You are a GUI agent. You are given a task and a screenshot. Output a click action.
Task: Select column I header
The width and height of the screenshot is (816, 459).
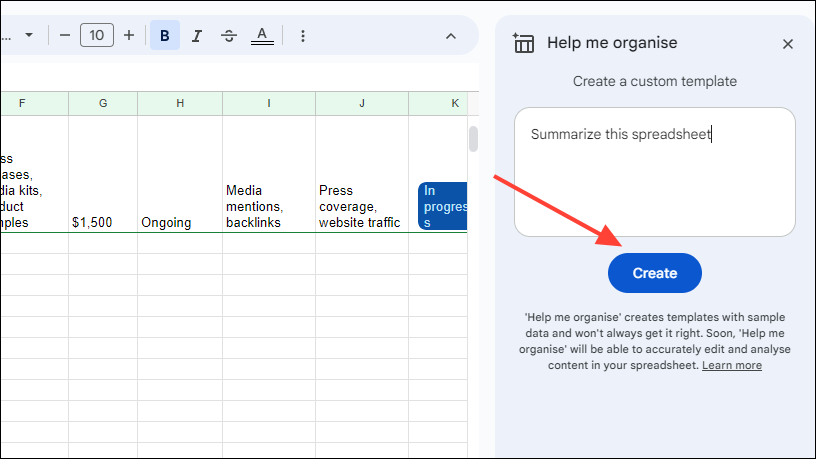coord(269,103)
